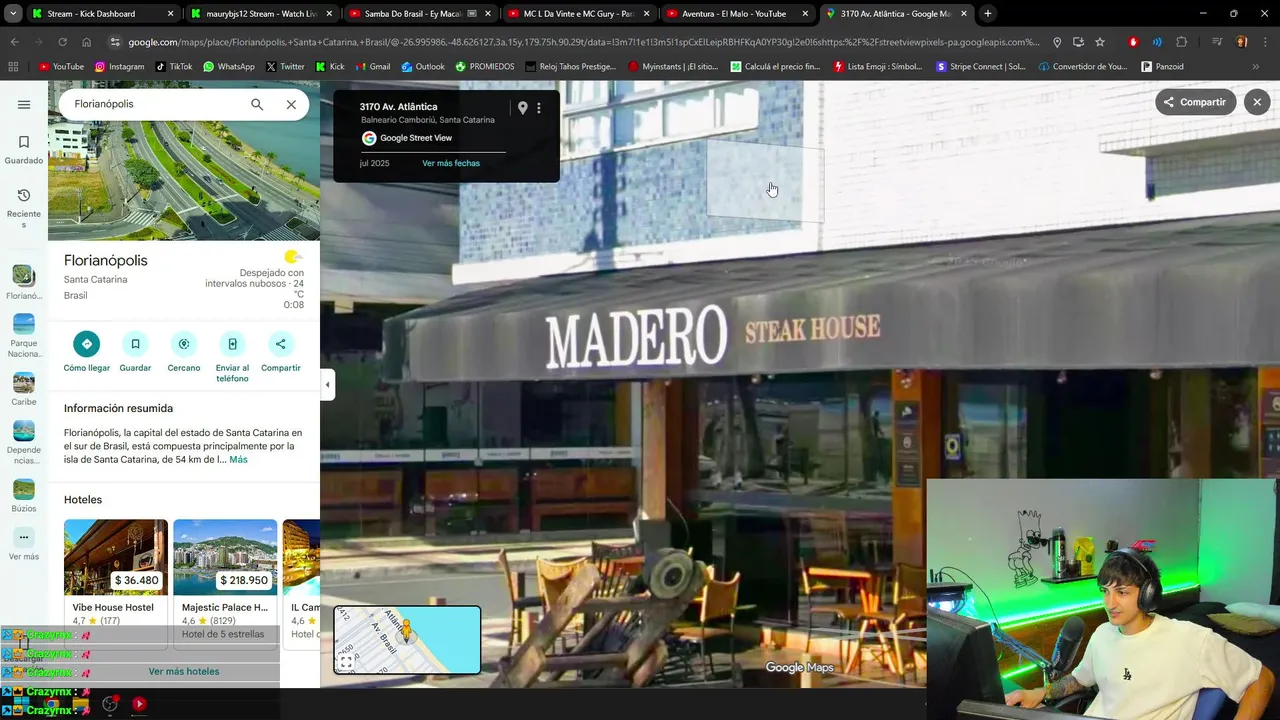Click the browser back arrow

[x=14, y=42]
